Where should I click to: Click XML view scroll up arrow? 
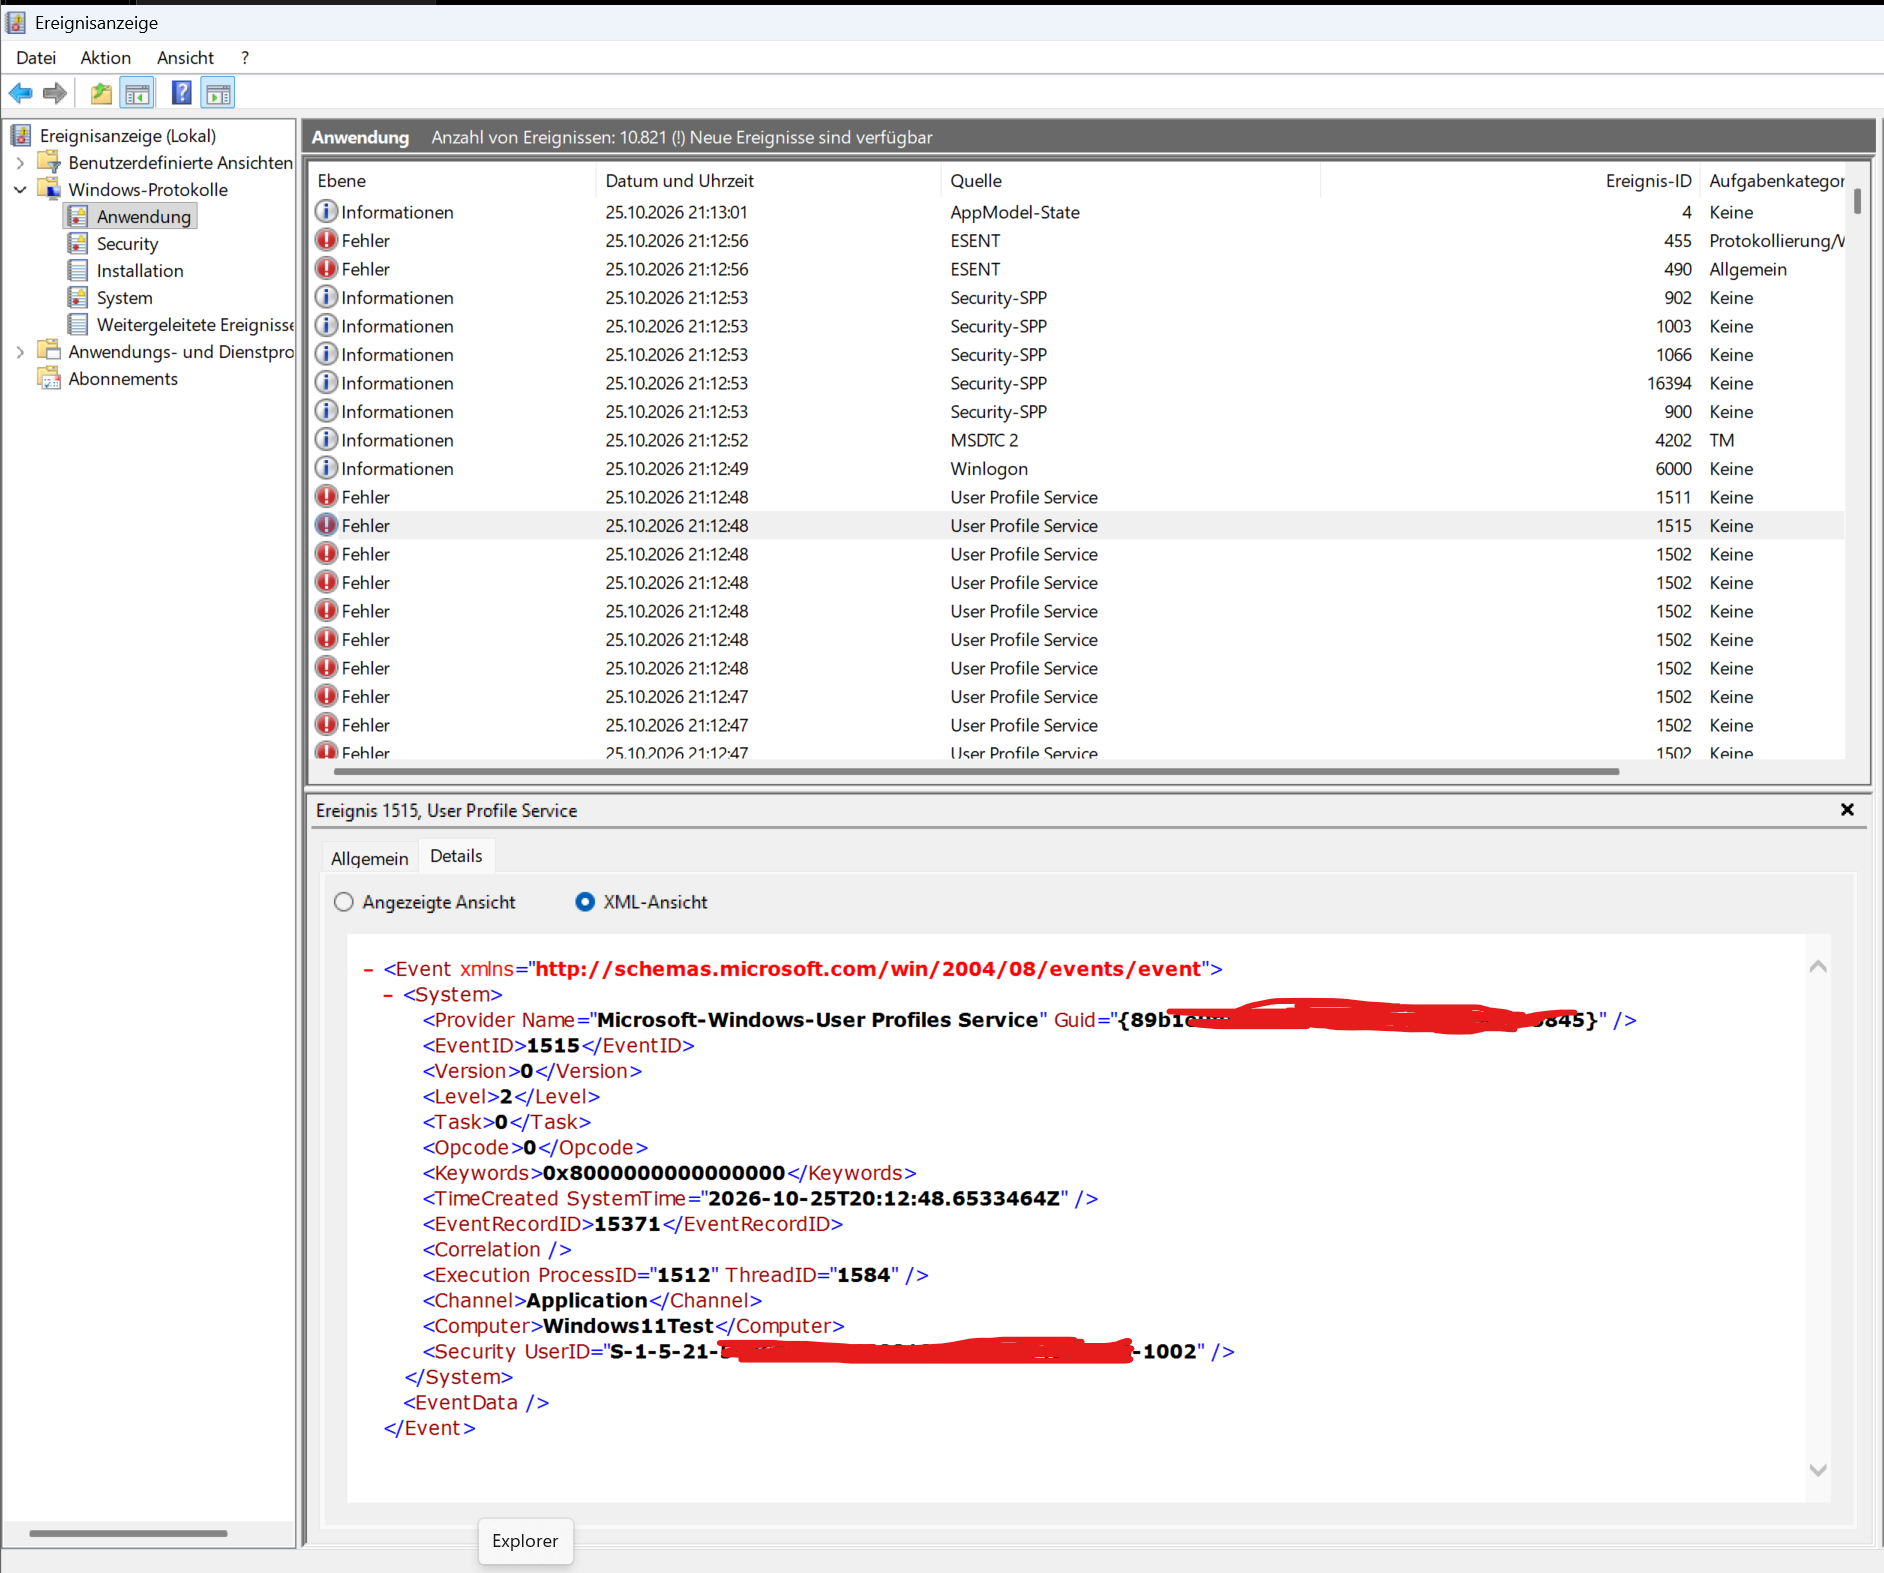point(1818,966)
